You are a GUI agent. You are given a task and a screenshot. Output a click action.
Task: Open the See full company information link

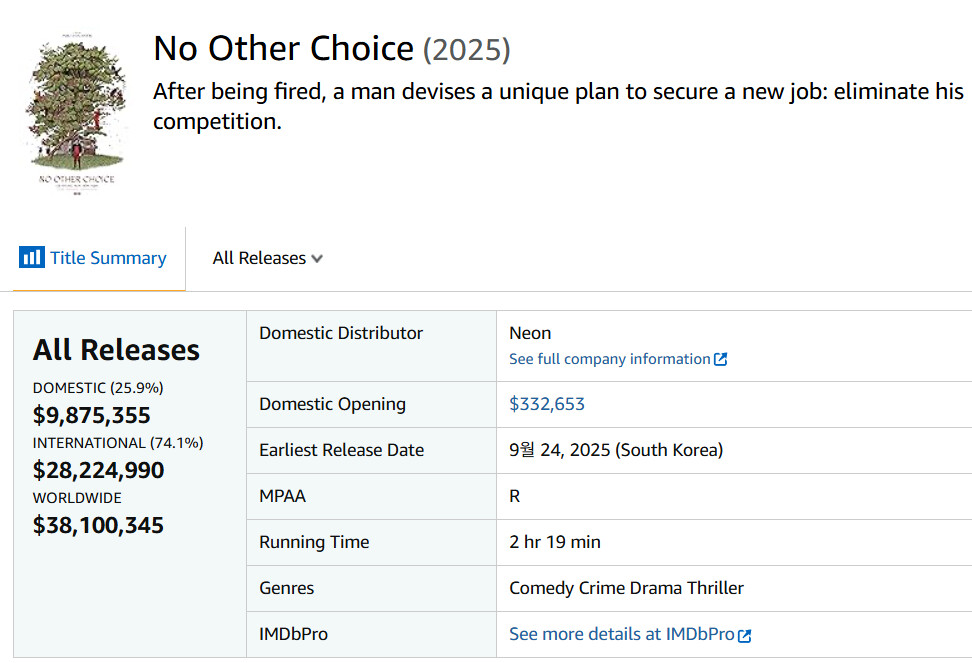[609, 359]
